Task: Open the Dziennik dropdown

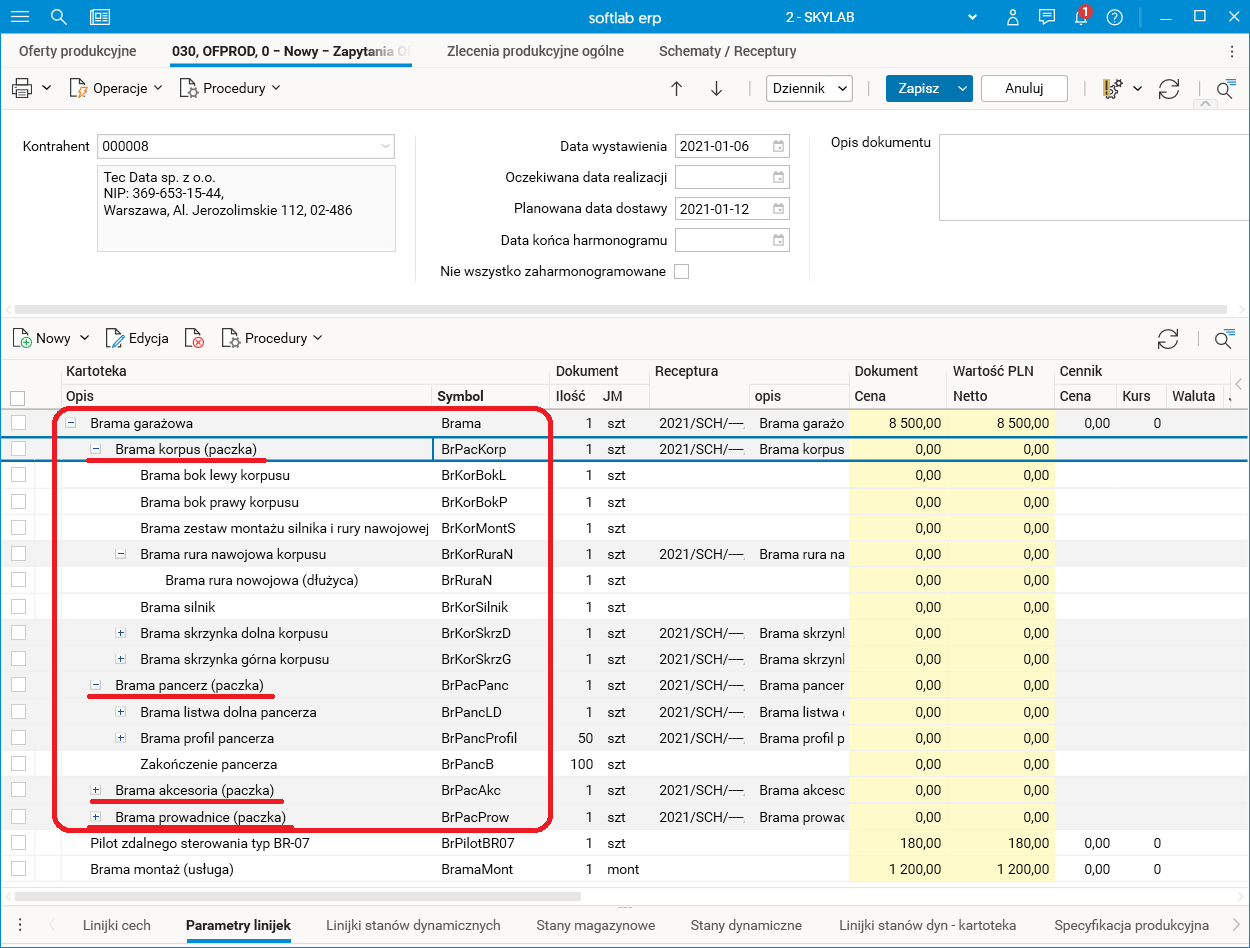Action: tap(808, 88)
